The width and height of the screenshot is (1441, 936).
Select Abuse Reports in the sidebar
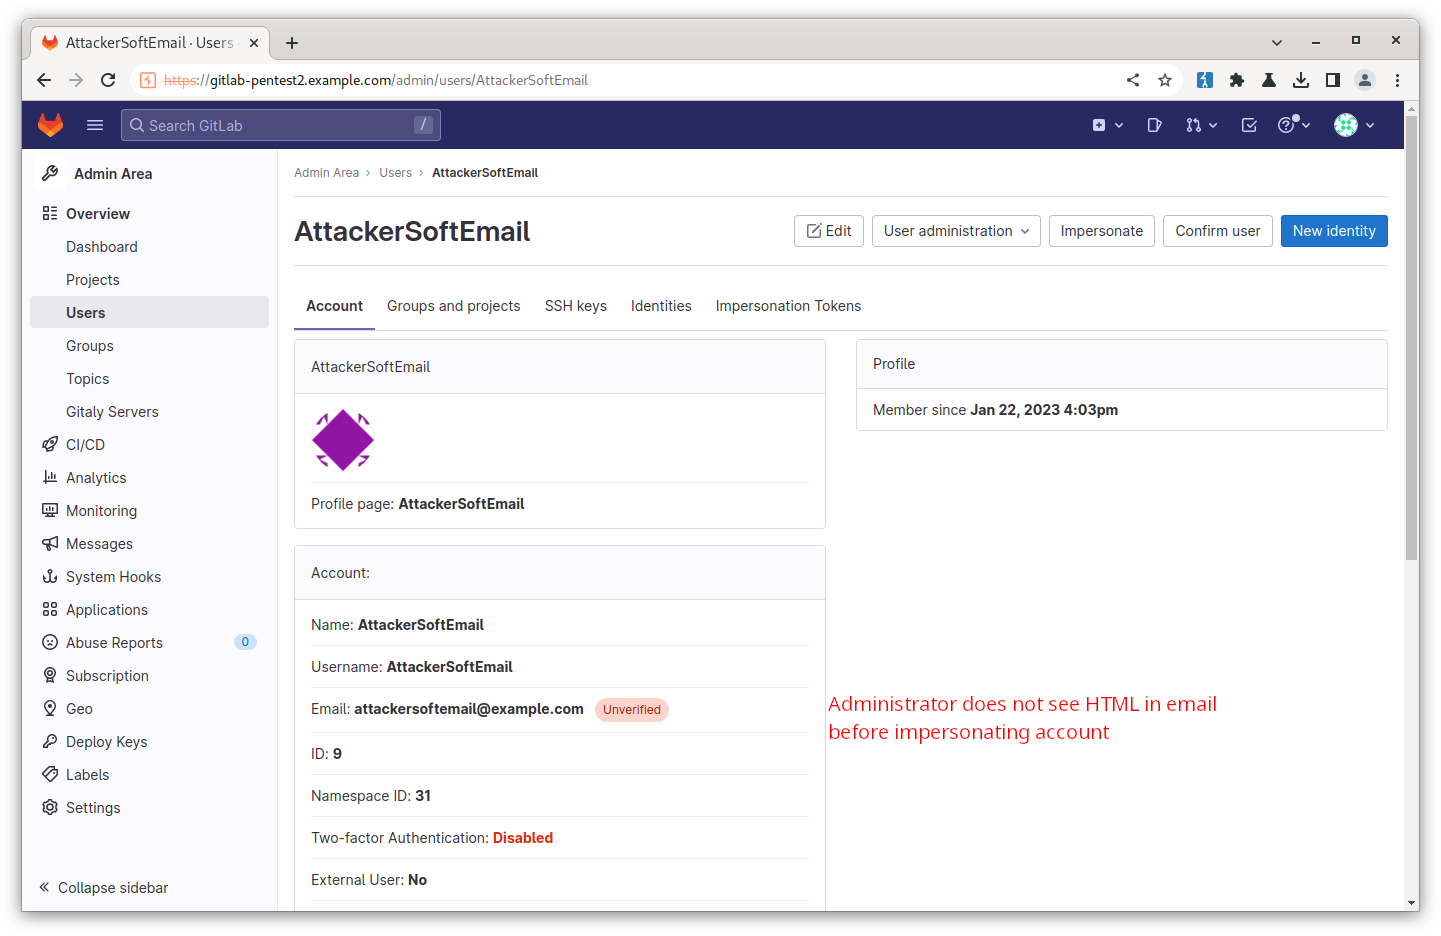click(114, 643)
